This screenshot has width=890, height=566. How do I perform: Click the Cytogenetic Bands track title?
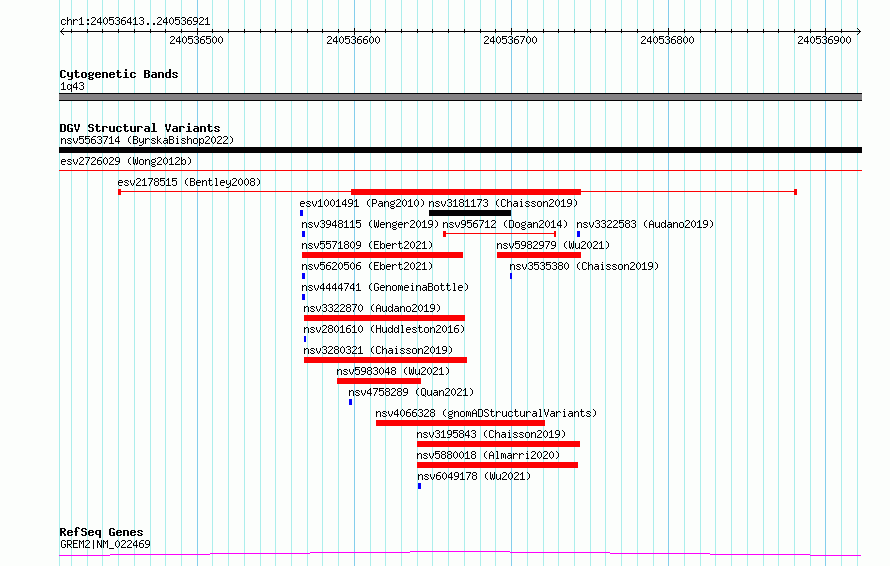[x=119, y=74]
